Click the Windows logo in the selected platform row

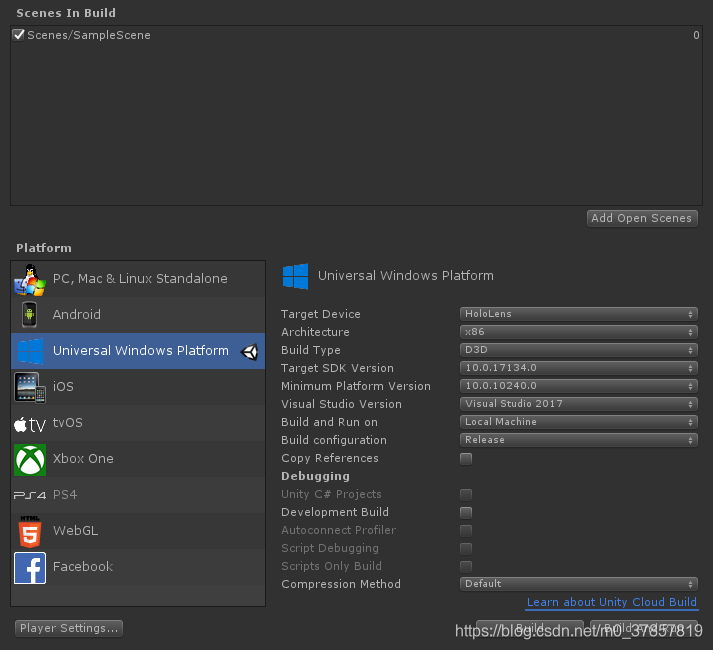click(30, 351)
